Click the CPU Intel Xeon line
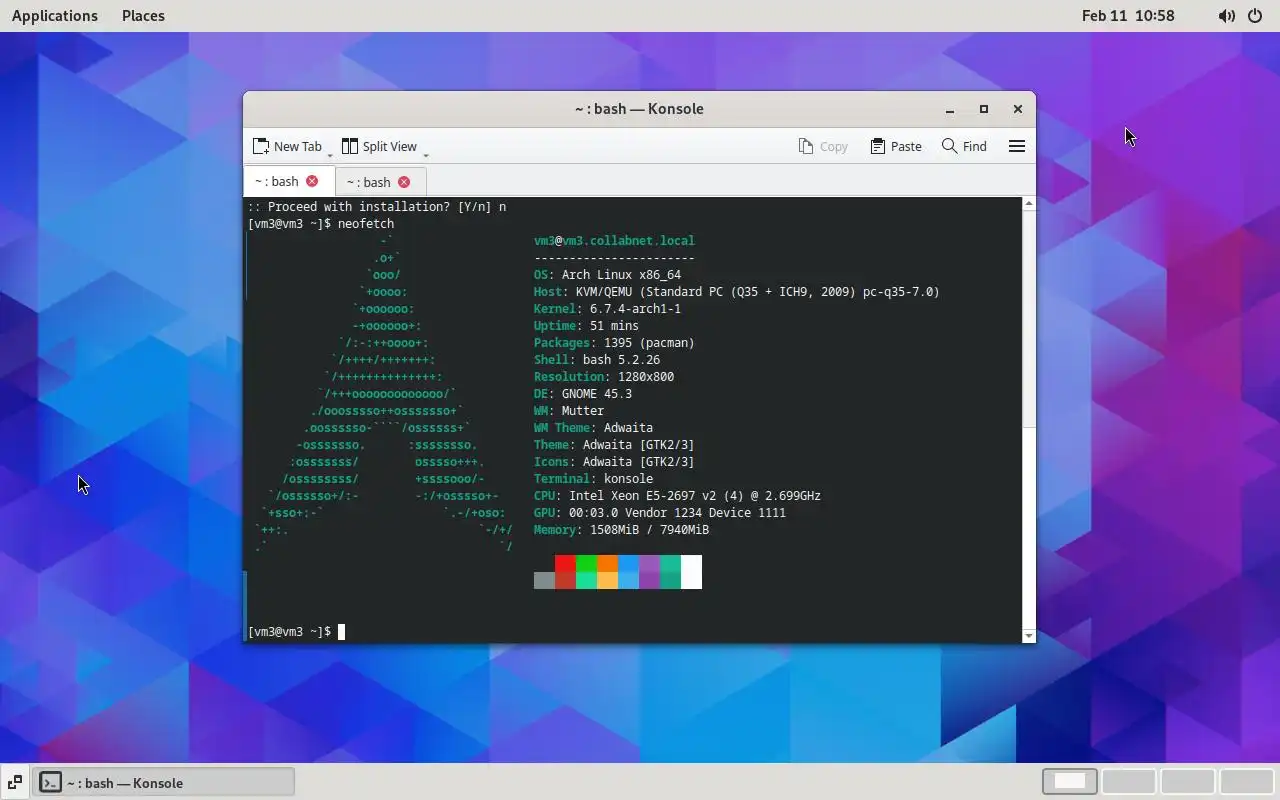Image resolution: width=1280 pixels, height=800 pixels. tap(677, 496)
